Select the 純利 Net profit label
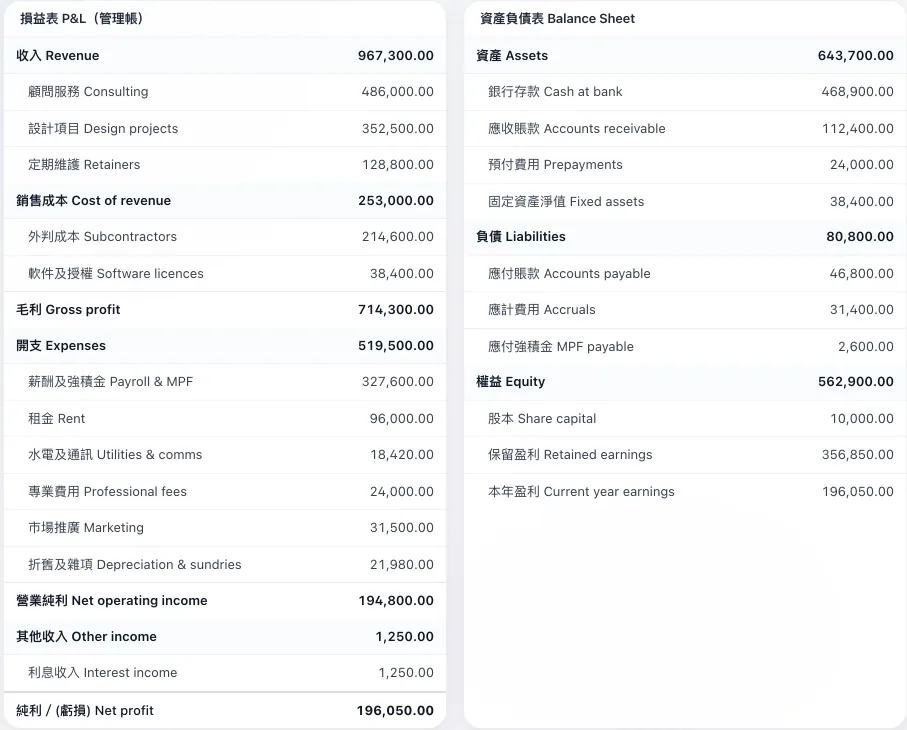This screenshot has height=730, width=907. 85,710
